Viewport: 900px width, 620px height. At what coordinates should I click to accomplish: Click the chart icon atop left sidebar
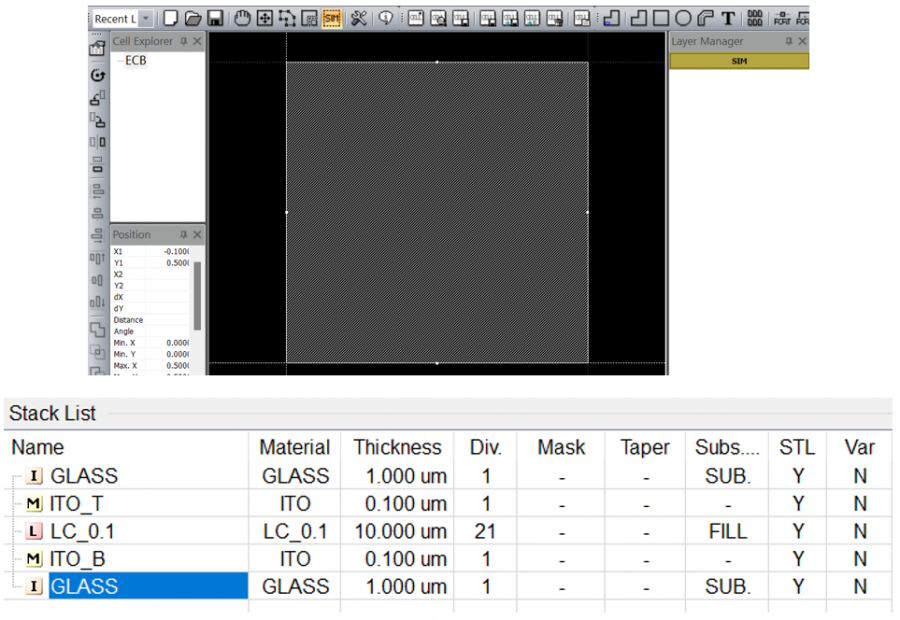click(97, 49)
